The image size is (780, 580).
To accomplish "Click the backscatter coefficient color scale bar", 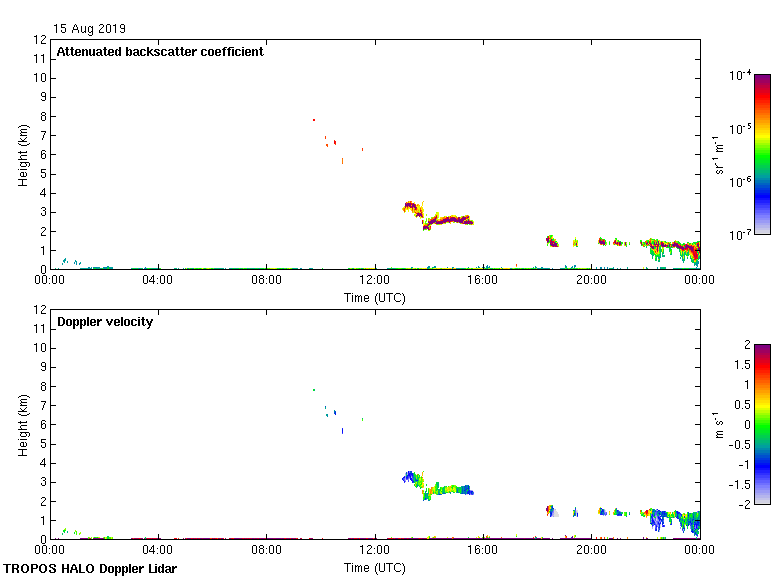I will click(762, 154).
